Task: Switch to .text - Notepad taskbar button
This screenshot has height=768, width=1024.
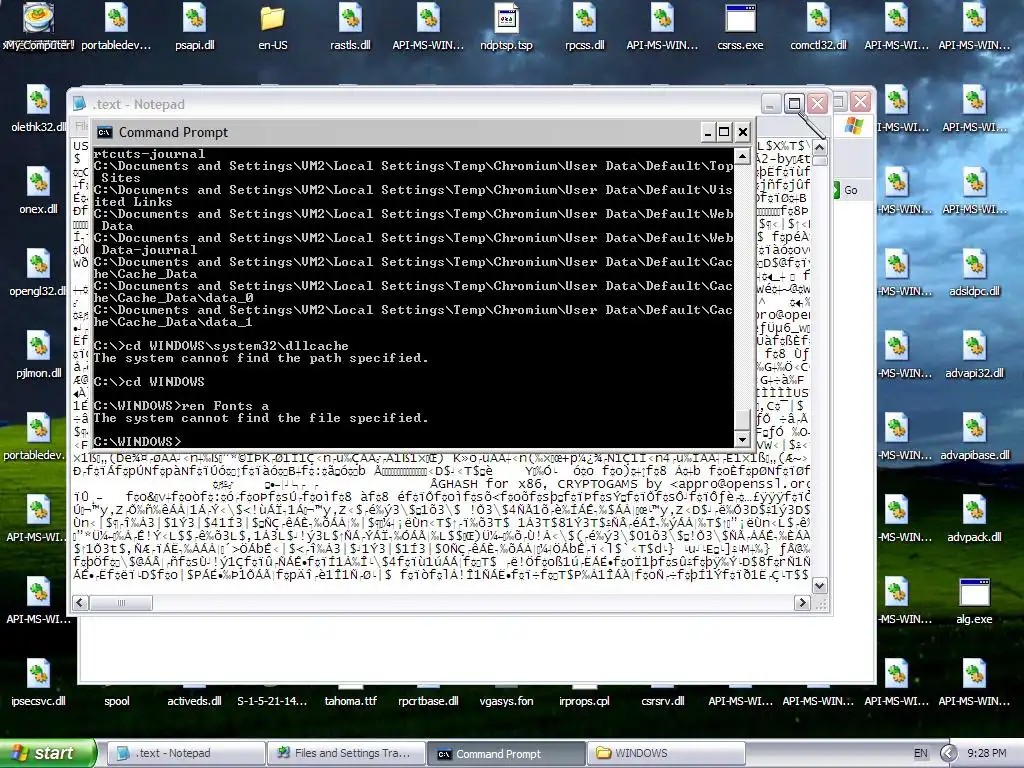Action: pyautogui.click(x=185, y=753)
